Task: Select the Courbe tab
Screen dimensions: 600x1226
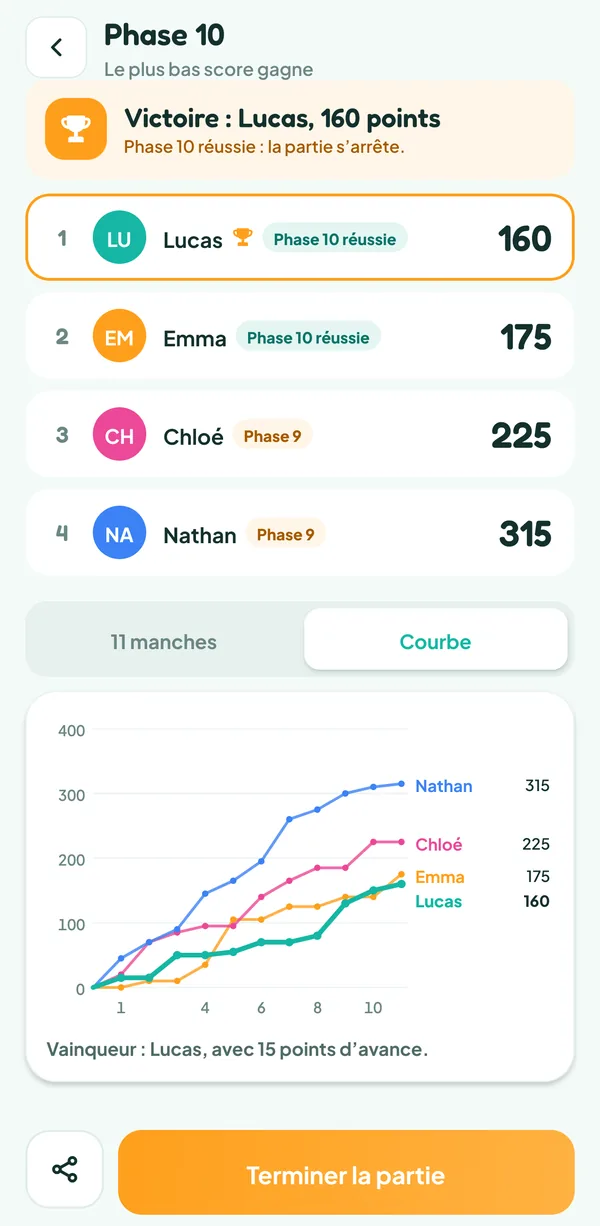Action: (x=436, y=640)
